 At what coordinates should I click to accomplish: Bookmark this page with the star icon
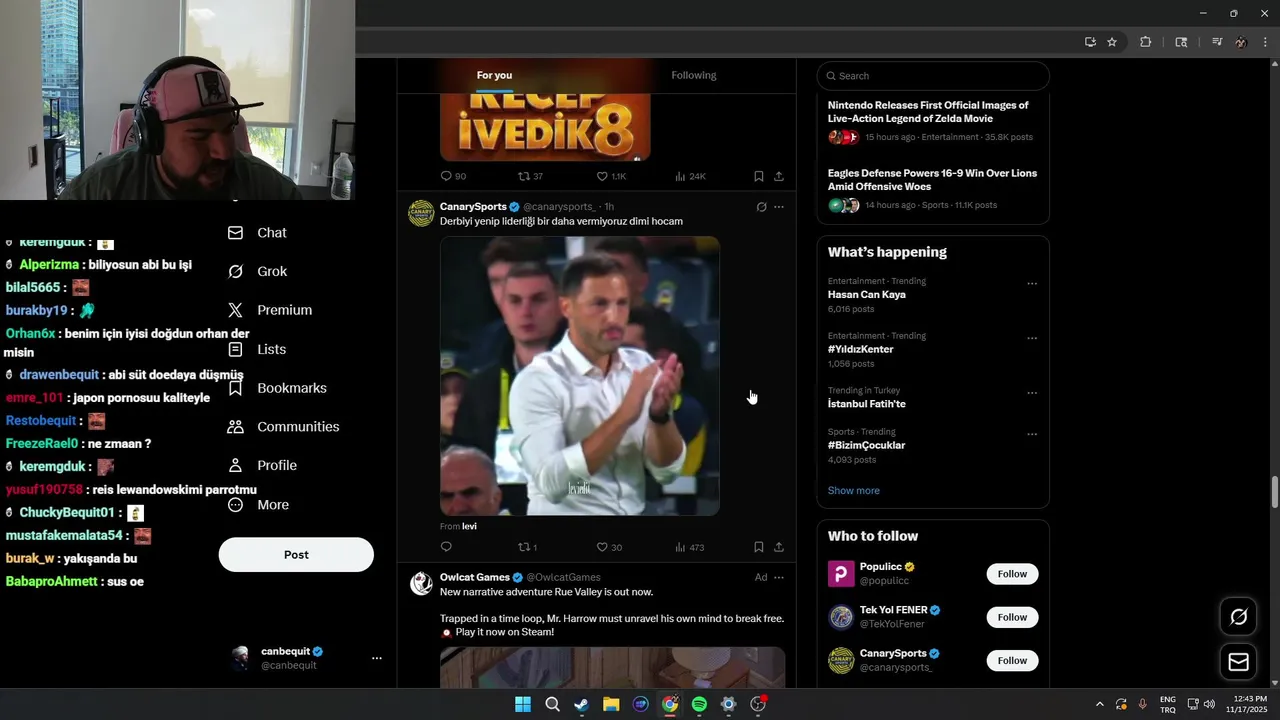point(1112,42)
